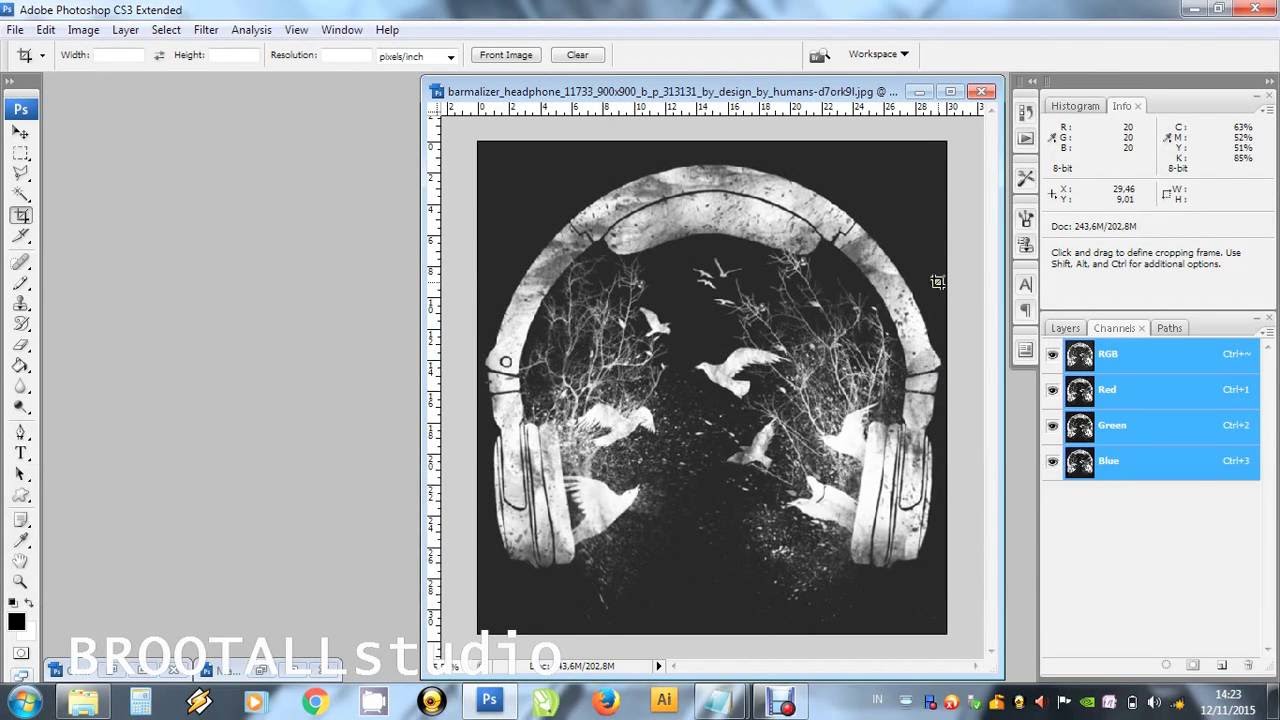Open the Layer menu
This screenshot has width=1280, height=720.
tap(126, 30)
